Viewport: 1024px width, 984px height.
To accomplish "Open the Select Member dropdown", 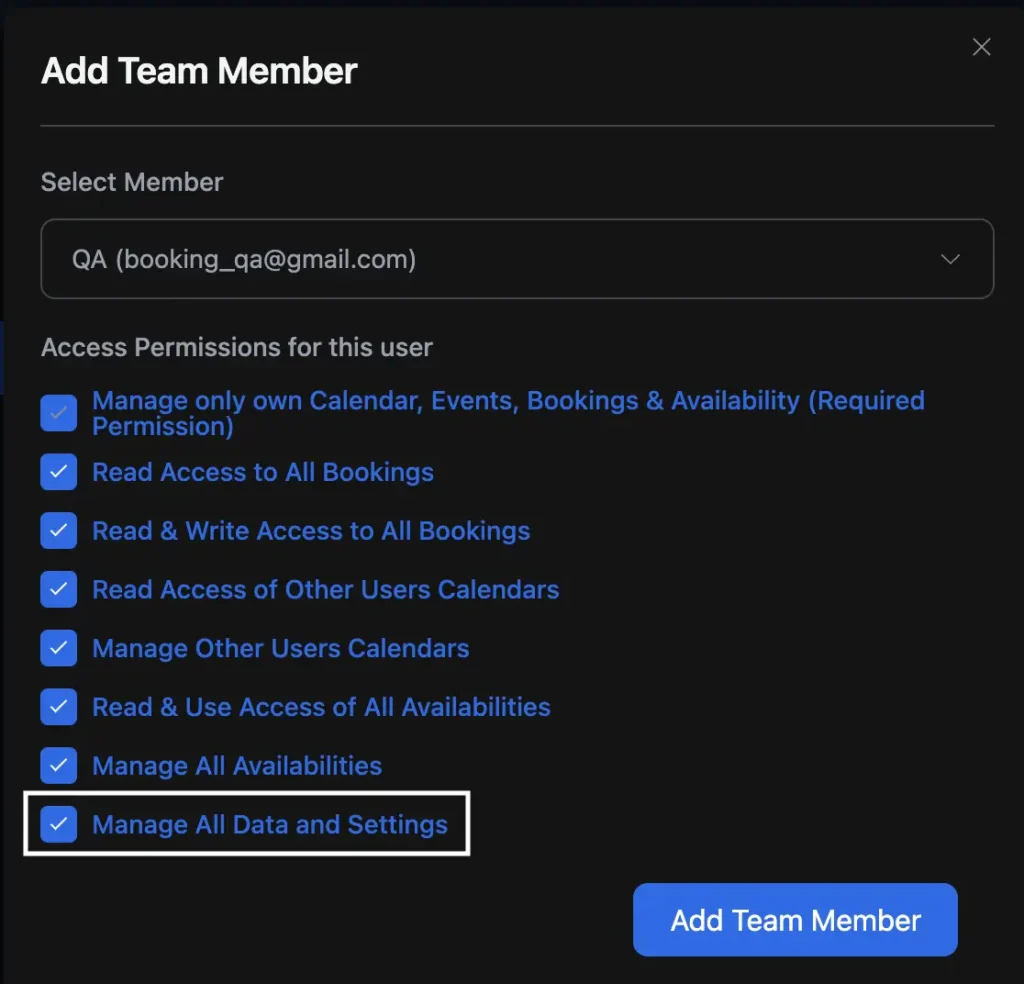I will [517, 258].
